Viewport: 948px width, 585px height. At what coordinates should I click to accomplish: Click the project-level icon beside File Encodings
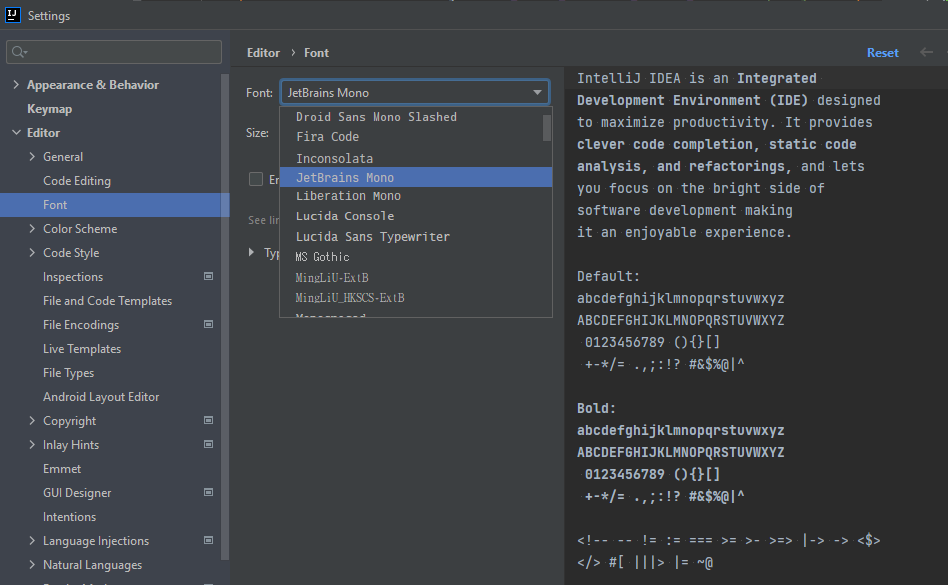point(208,324)
